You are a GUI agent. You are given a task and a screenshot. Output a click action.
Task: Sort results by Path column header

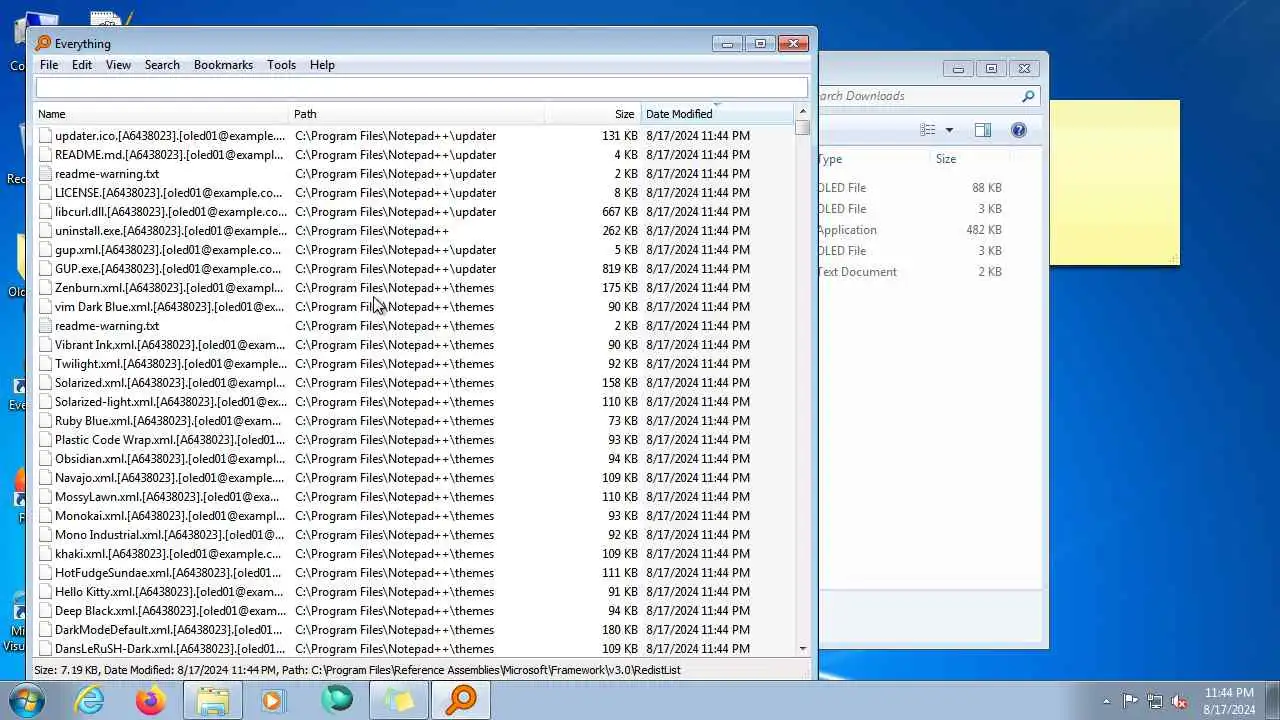[416, 114]
